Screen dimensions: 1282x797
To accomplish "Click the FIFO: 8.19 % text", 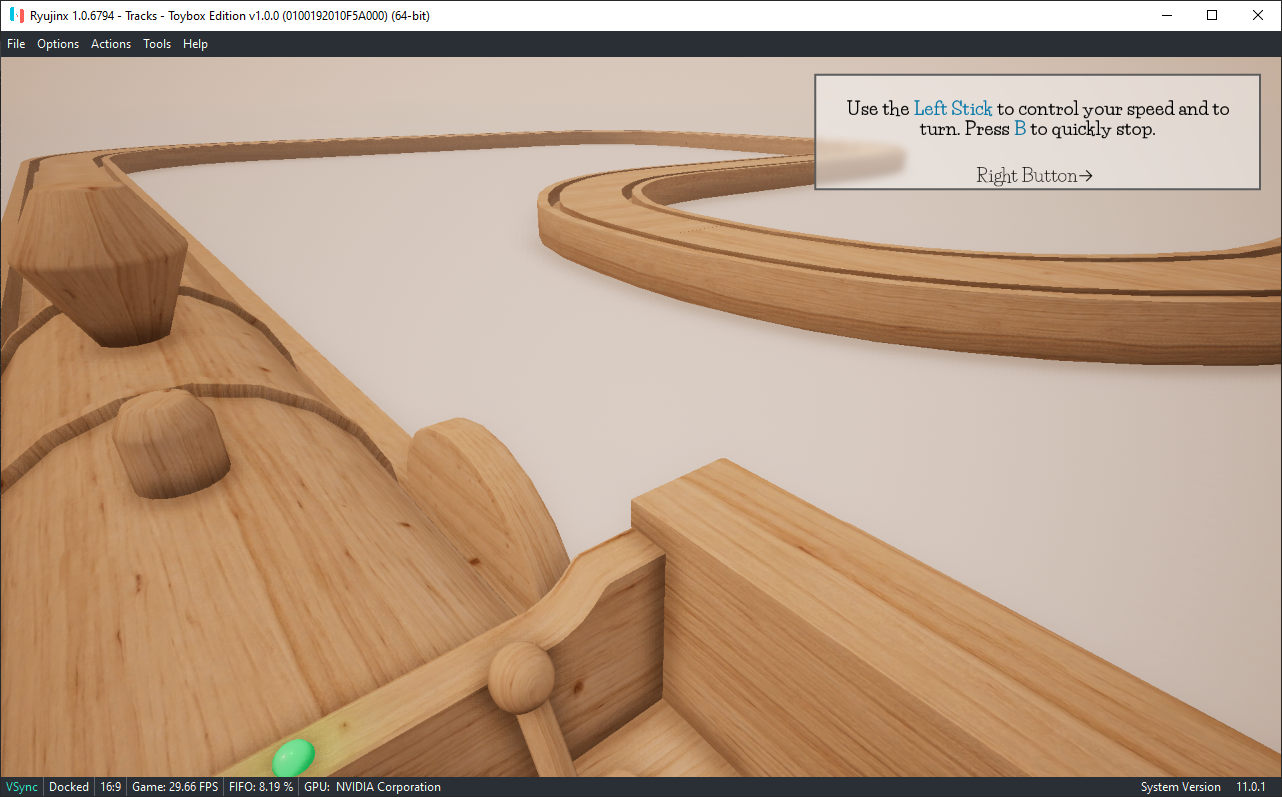I will coord(261,787).
